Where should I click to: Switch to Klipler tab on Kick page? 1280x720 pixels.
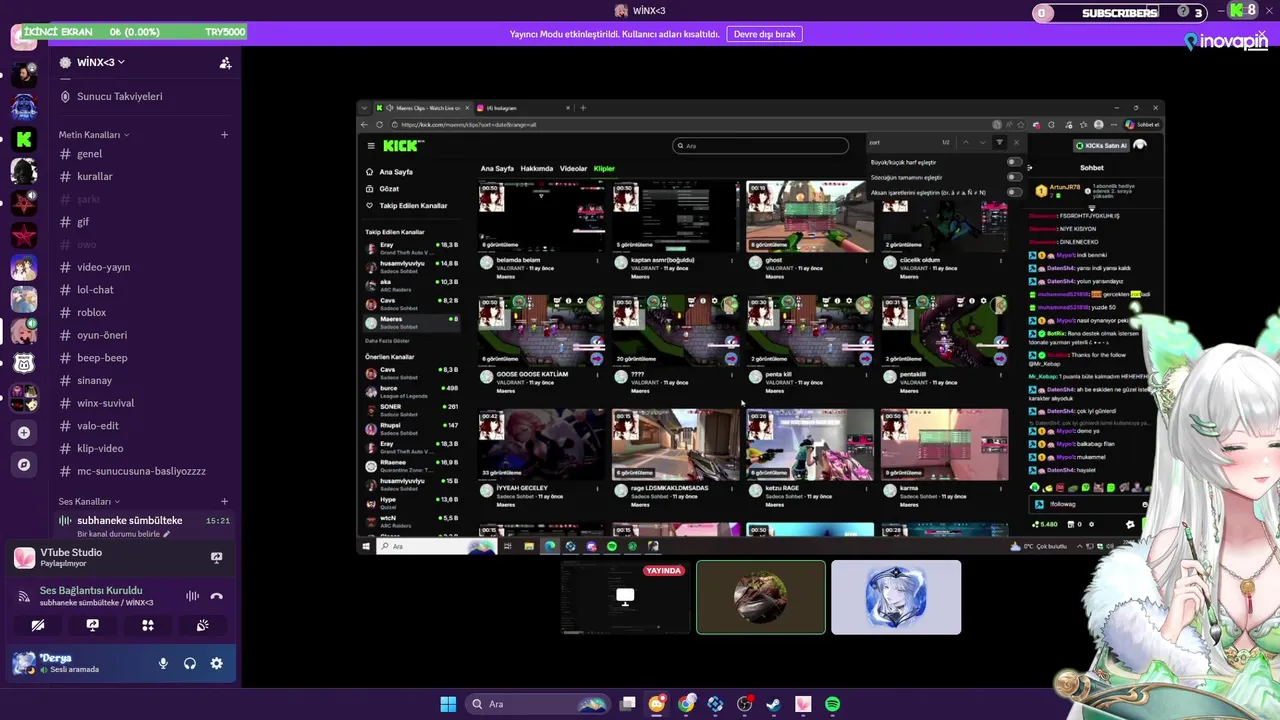click(604, 169)
